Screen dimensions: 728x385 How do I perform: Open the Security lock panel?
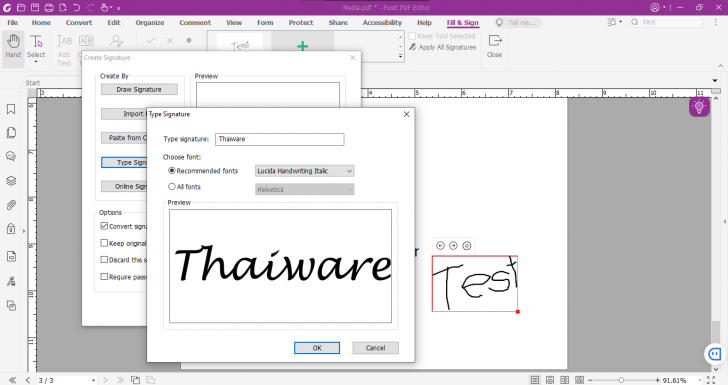point(11,229)
